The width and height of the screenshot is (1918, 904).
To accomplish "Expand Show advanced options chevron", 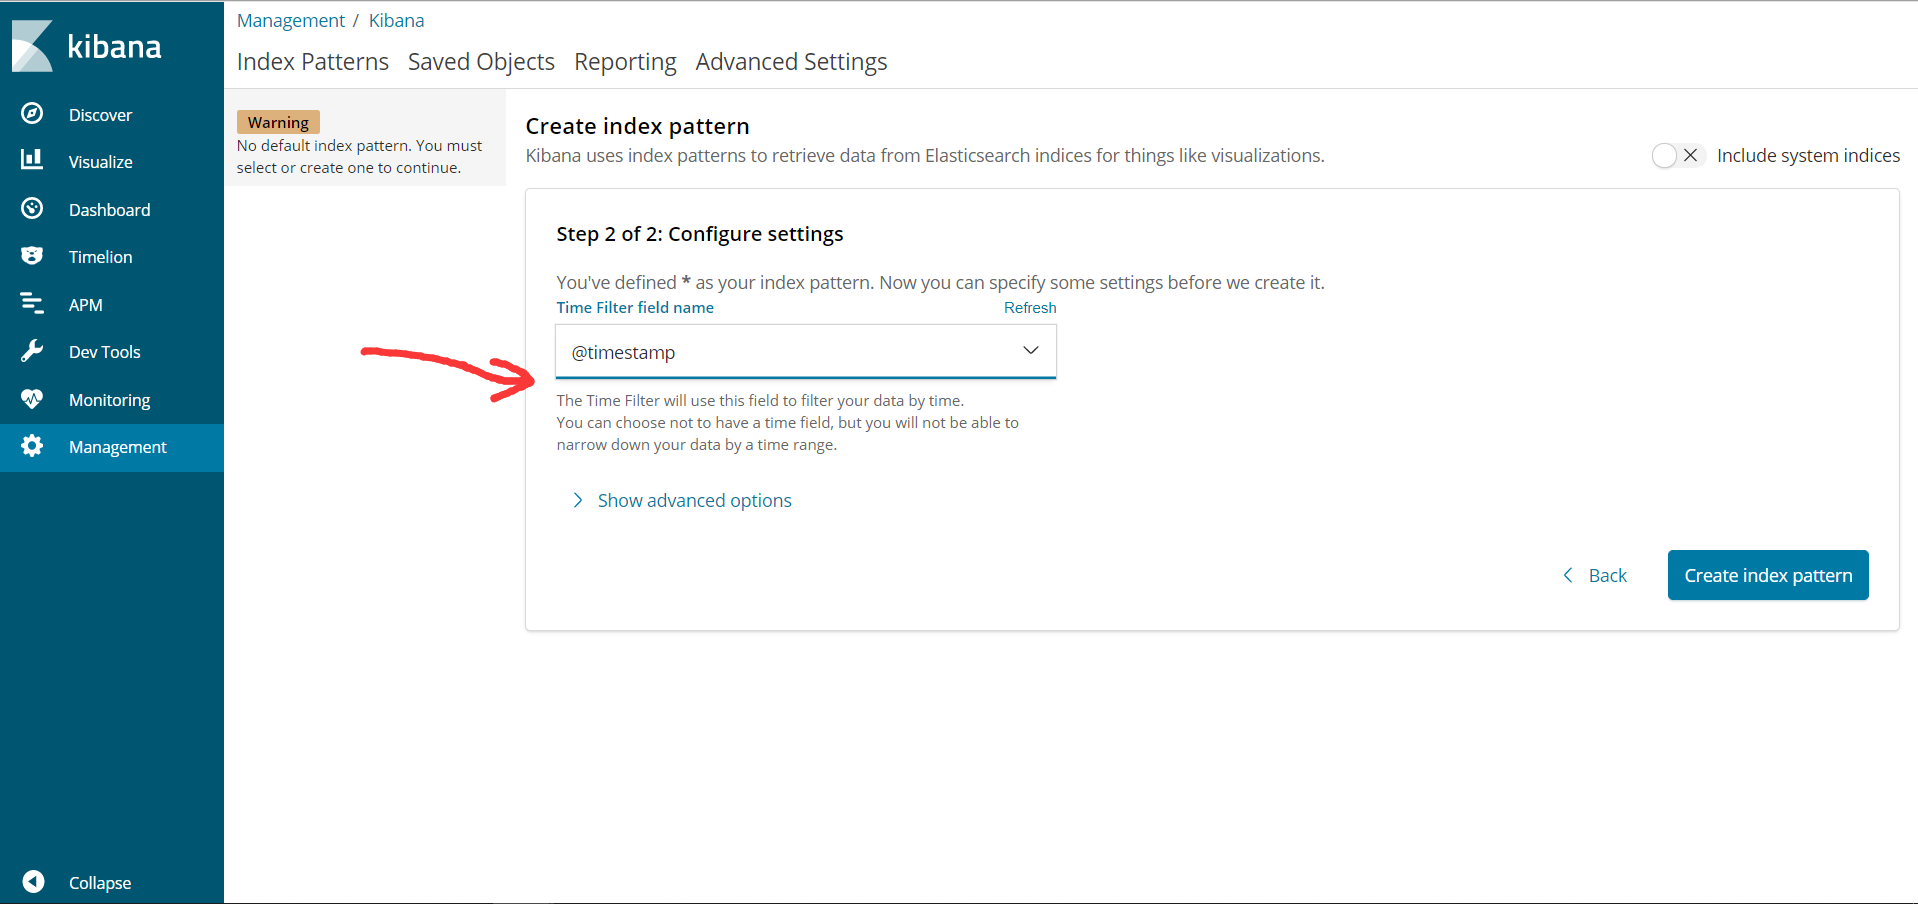I will tap(577, 500).
